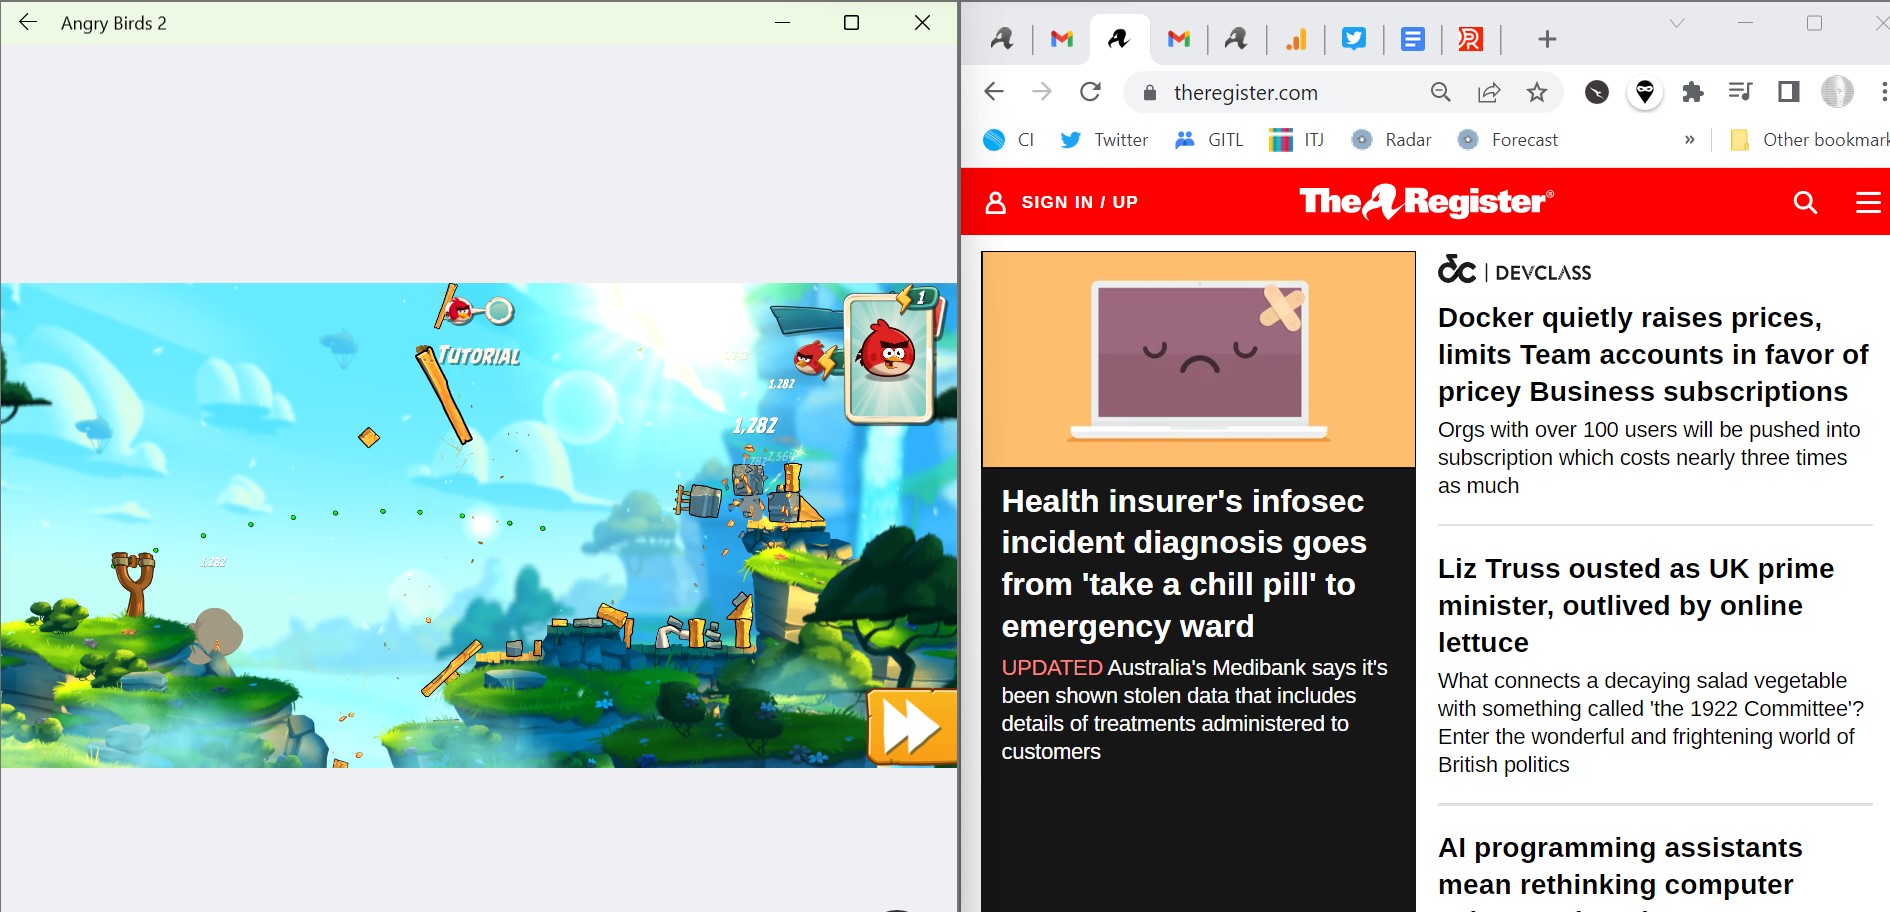Go forward in the browser
This screenshot has height=912, width=1890.
coord(1042,92)
